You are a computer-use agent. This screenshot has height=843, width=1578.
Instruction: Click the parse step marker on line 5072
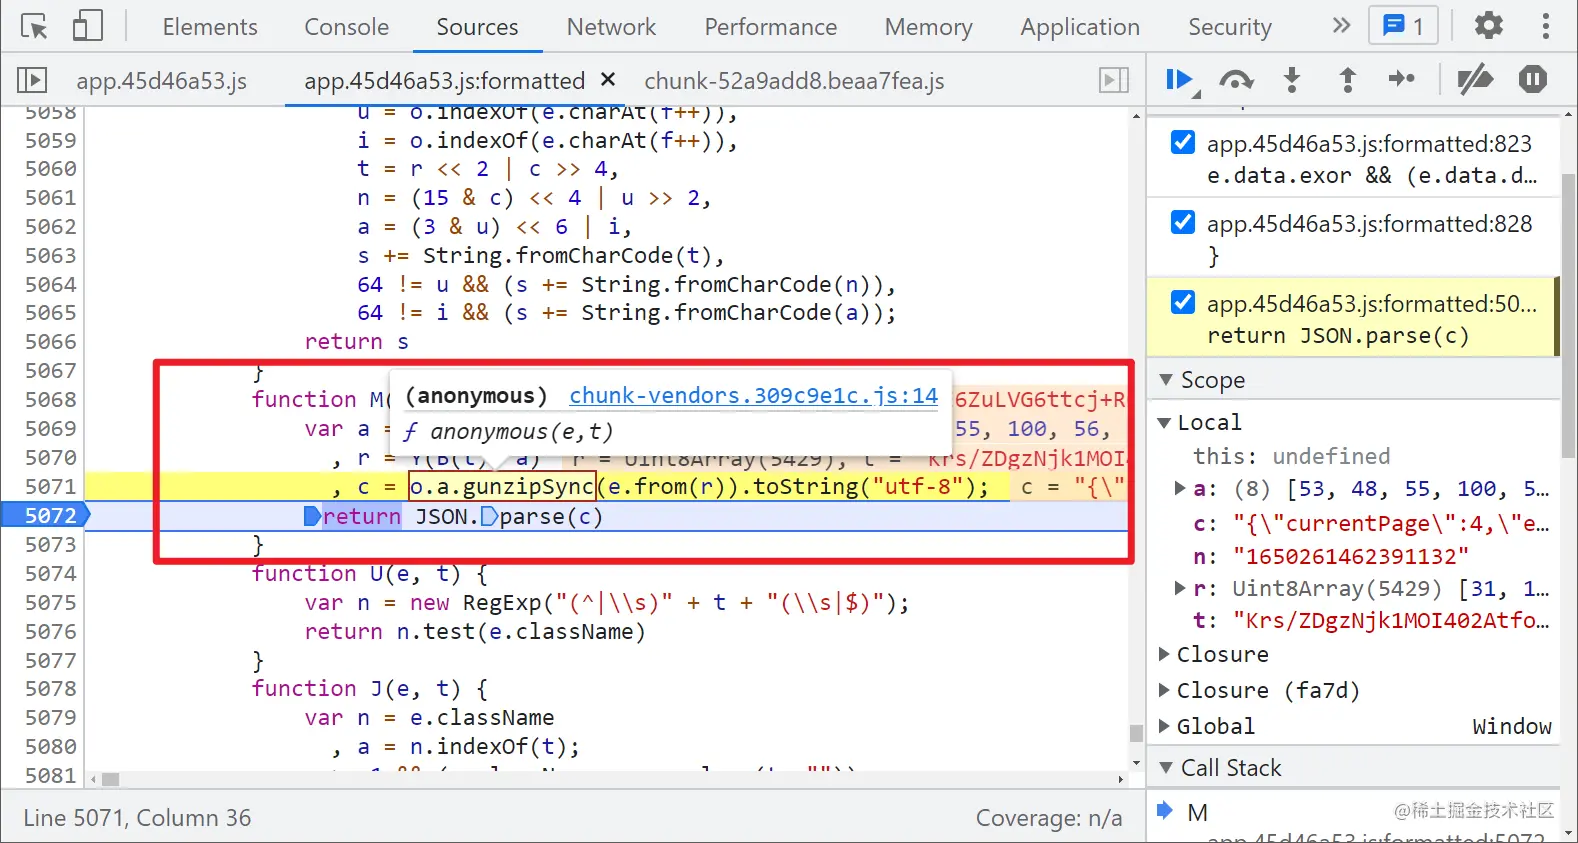pyautogui.click(x=489, y=517)
